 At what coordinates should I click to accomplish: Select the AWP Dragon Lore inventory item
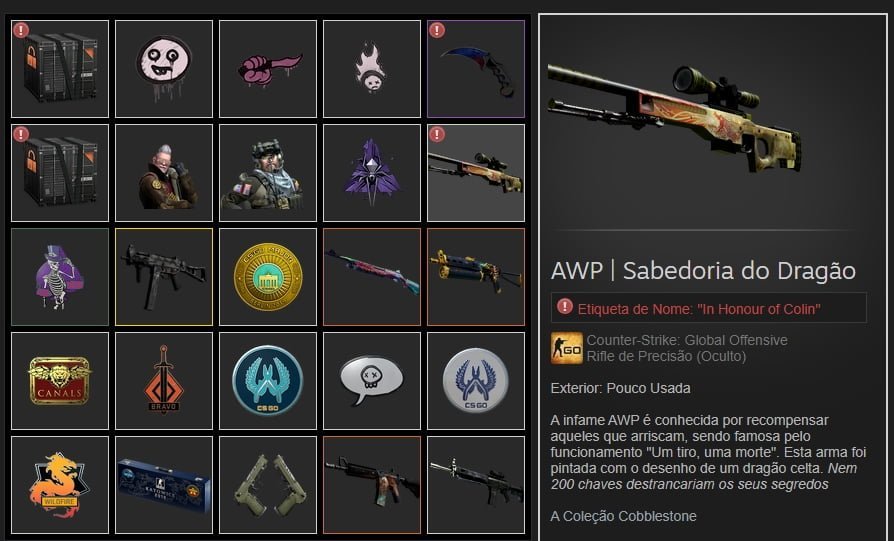pyautogui.click(x=476, y=173)
